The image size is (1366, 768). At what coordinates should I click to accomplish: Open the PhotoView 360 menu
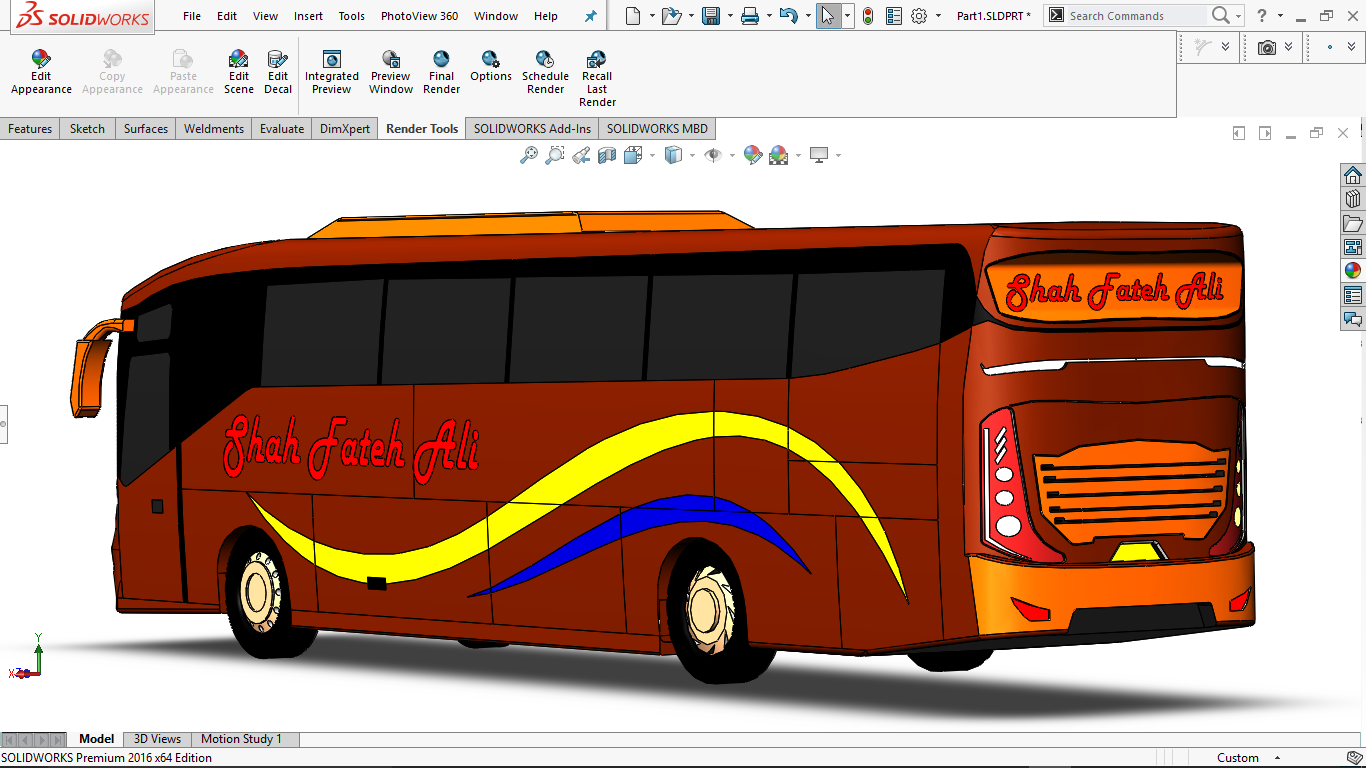point(420,16)
